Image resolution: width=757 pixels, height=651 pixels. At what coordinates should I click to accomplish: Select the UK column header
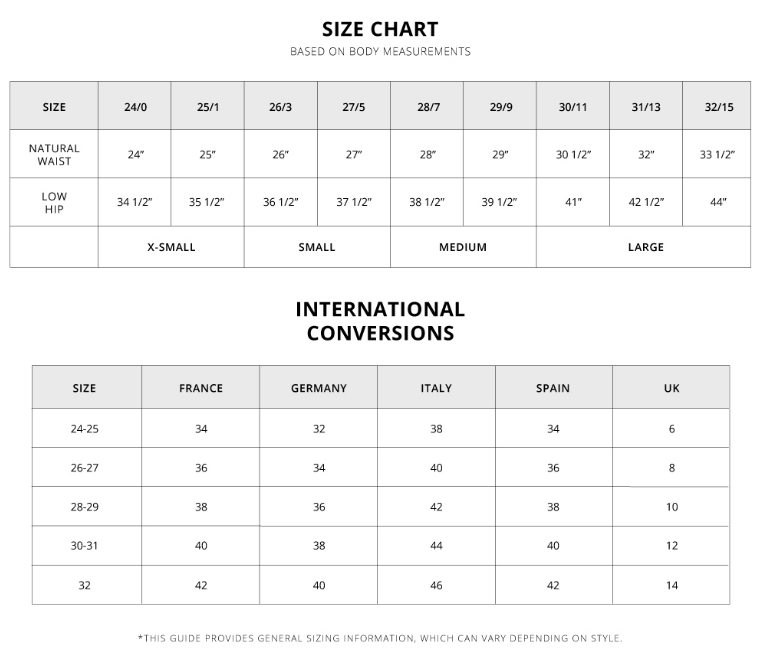[x=671, y=388]
